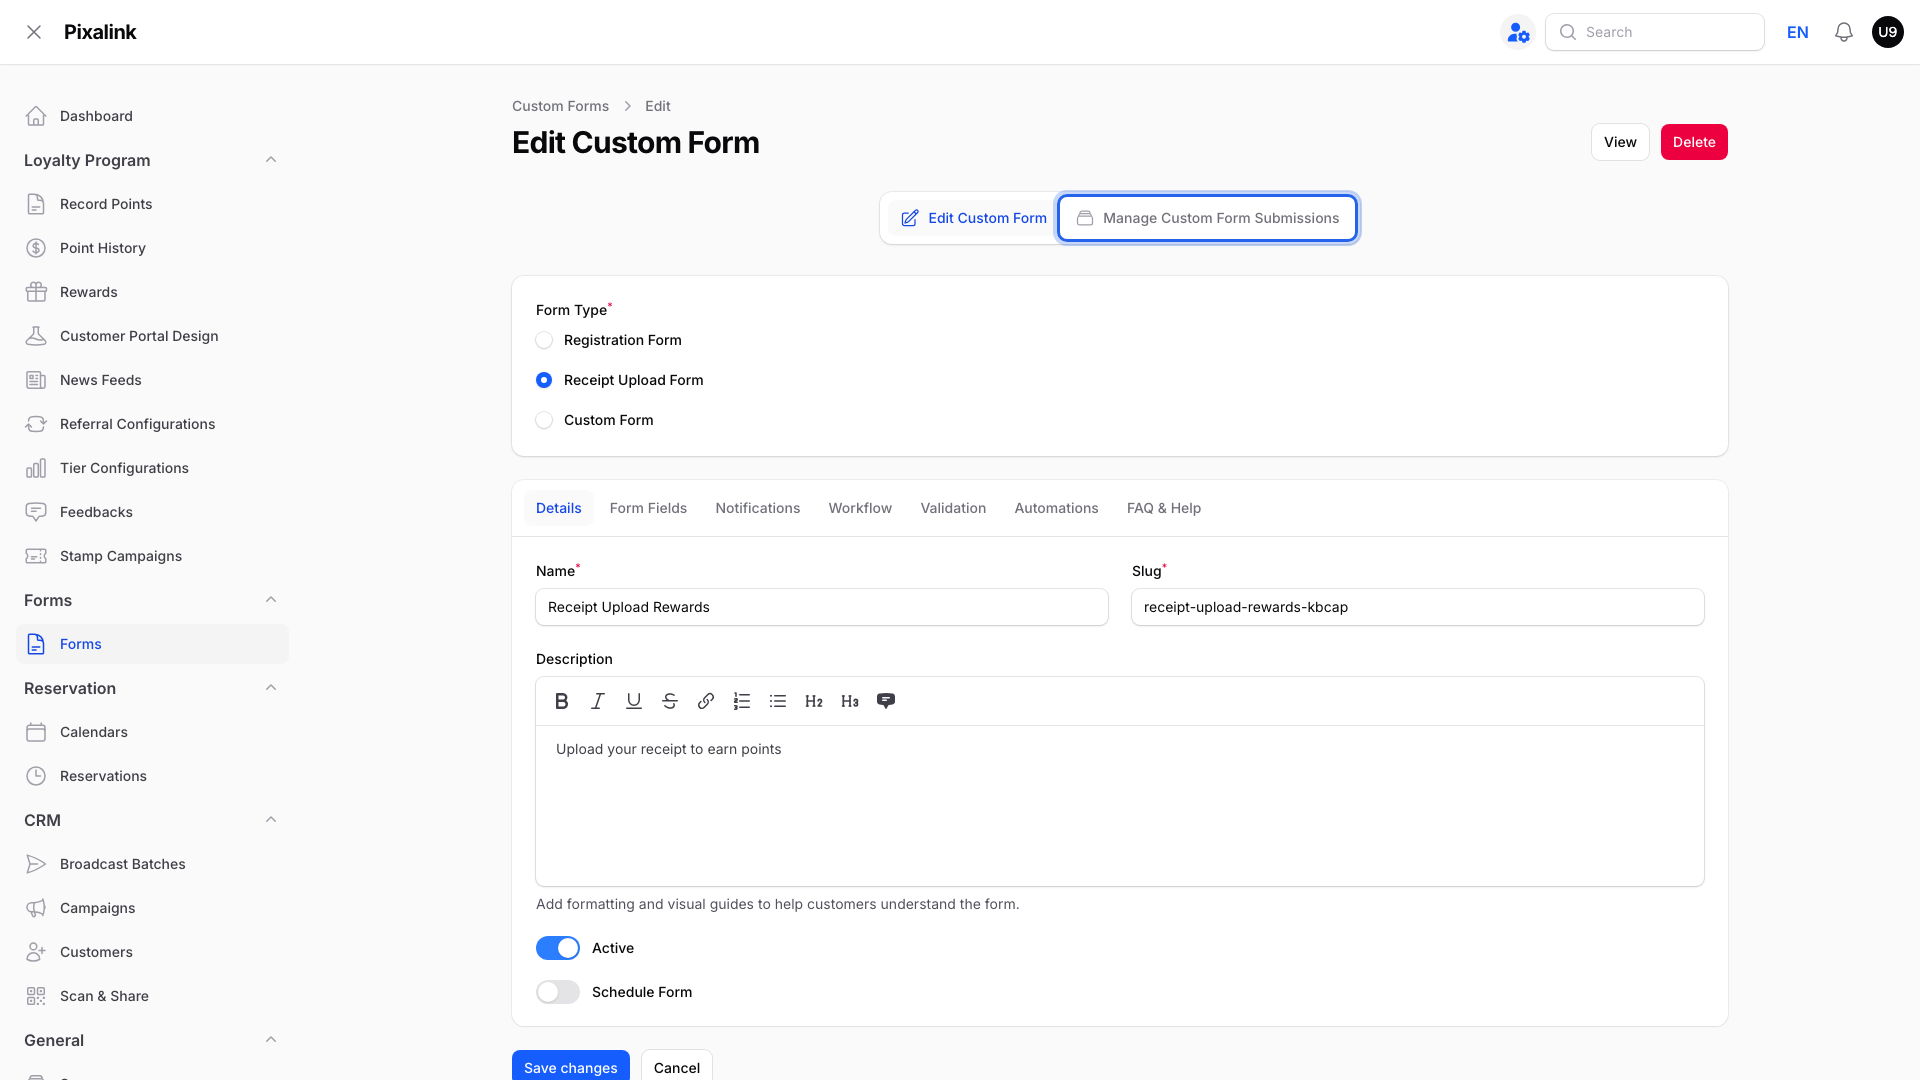Switch to the Form Fields tab

pyautogui.click(x=648, y=508)
